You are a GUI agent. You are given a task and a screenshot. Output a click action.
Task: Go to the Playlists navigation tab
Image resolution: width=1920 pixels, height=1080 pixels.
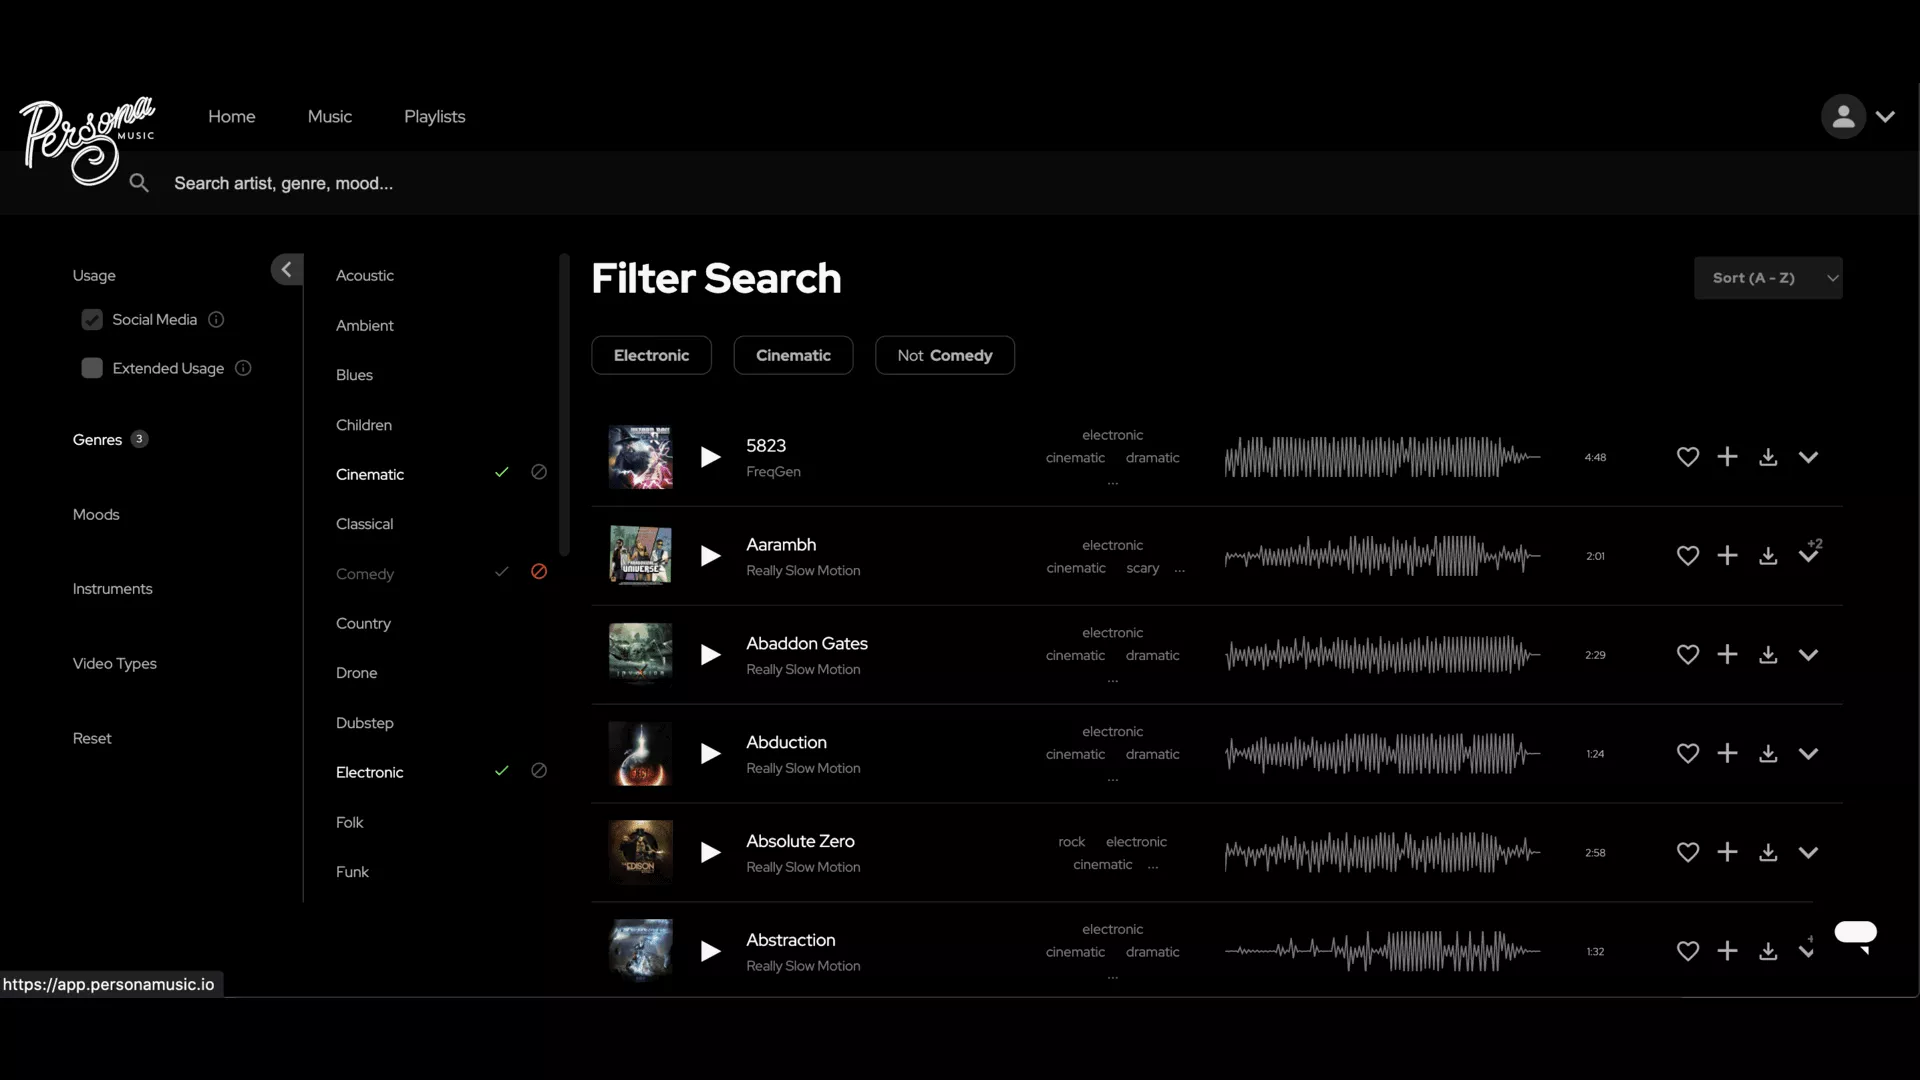434,117
